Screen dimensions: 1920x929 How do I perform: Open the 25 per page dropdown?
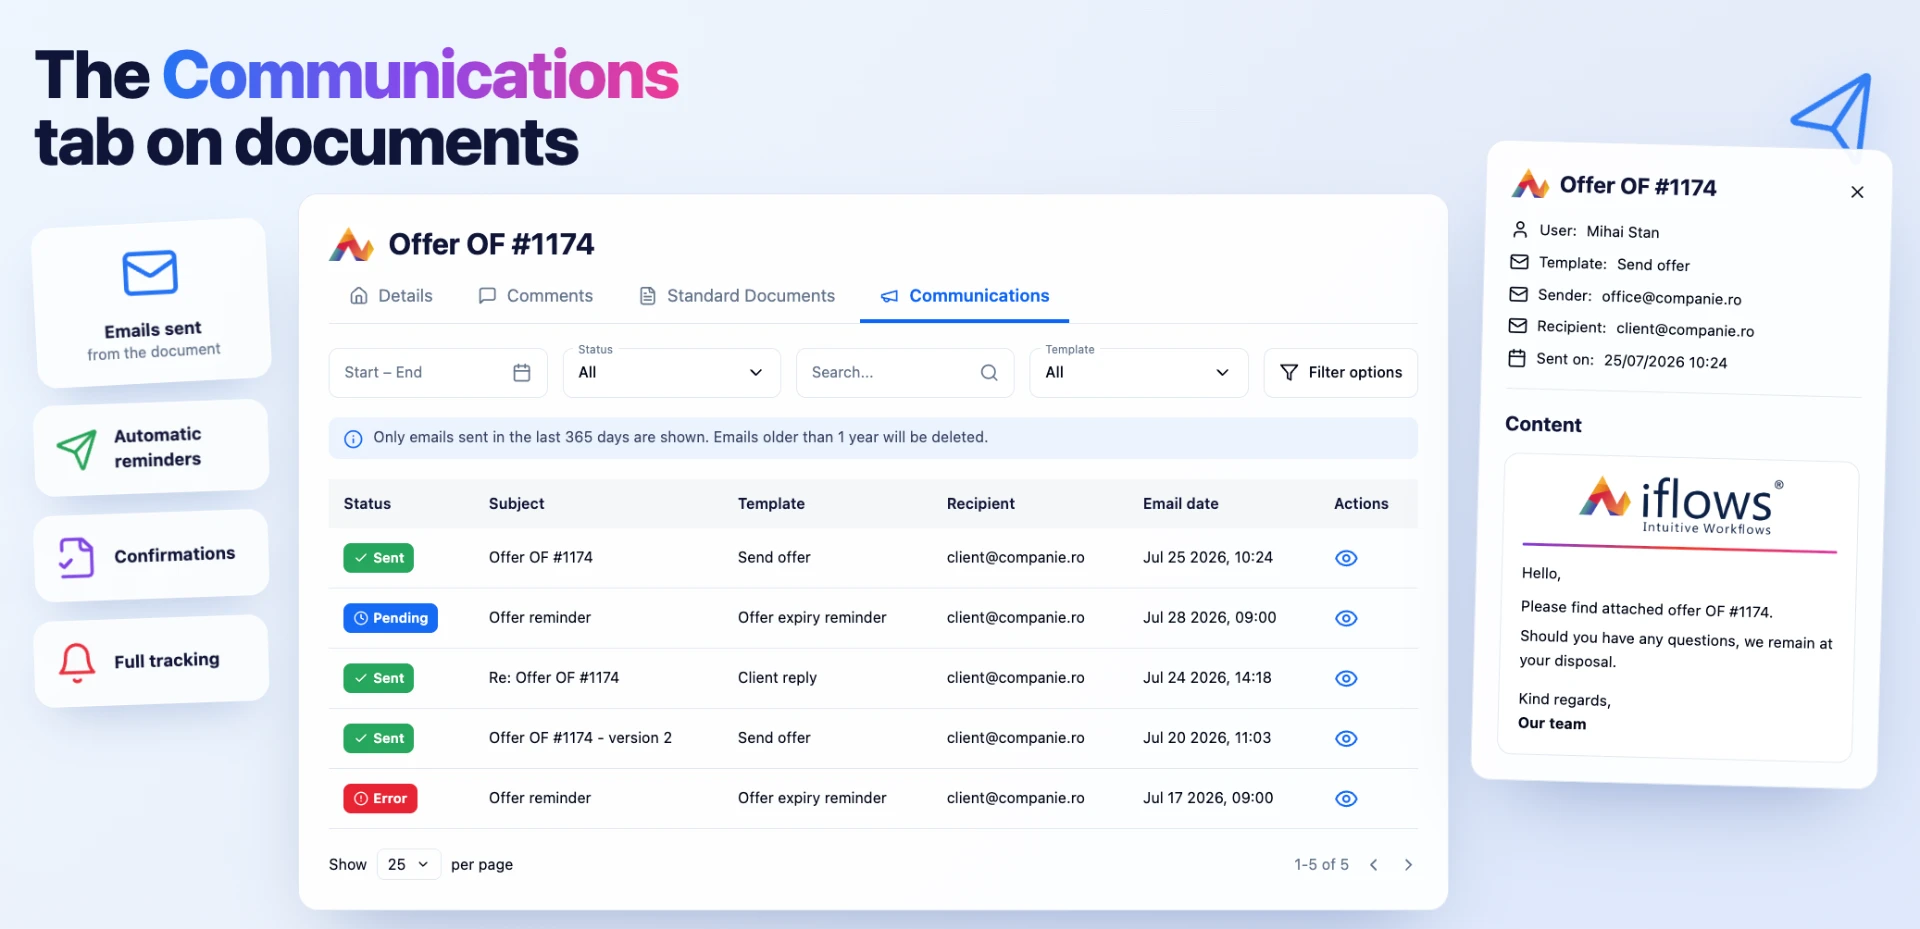pyautogui.click(x=408, y=864)
